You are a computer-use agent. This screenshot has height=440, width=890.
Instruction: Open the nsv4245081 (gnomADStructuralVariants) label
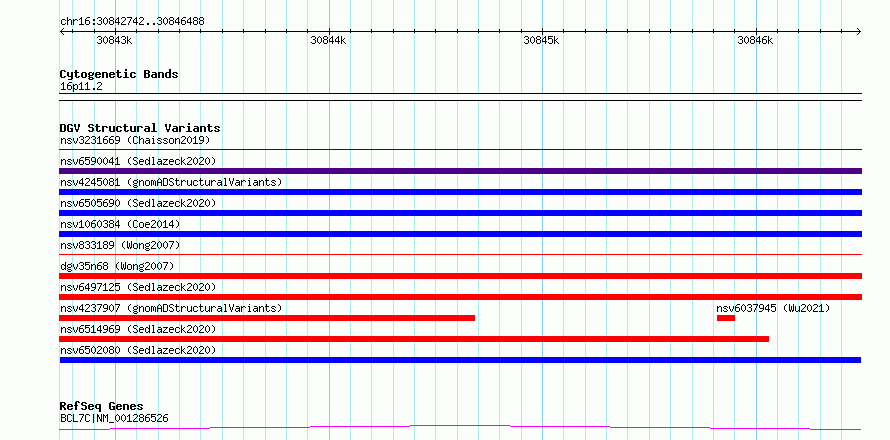171,182
